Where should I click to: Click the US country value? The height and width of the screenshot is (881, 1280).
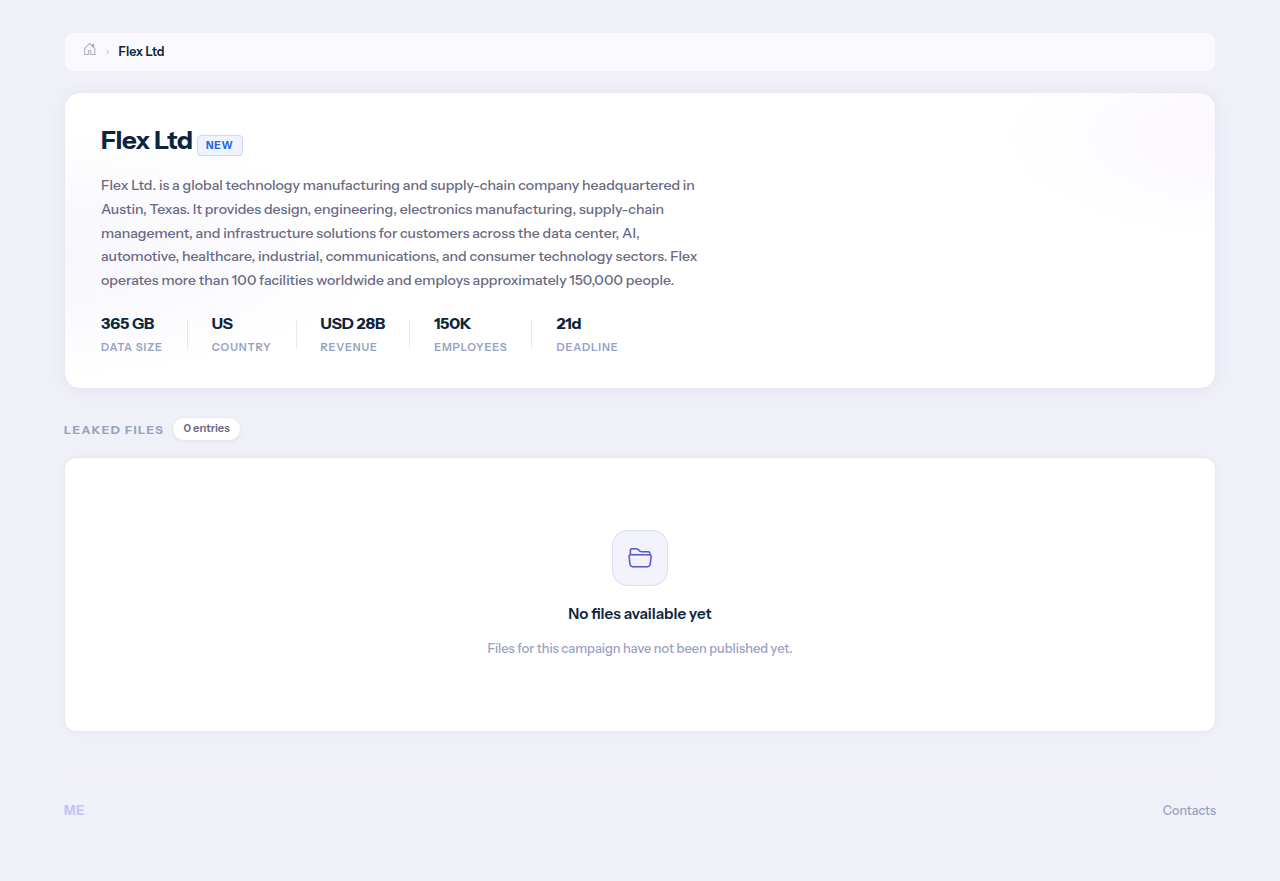[x=222, y=324]
